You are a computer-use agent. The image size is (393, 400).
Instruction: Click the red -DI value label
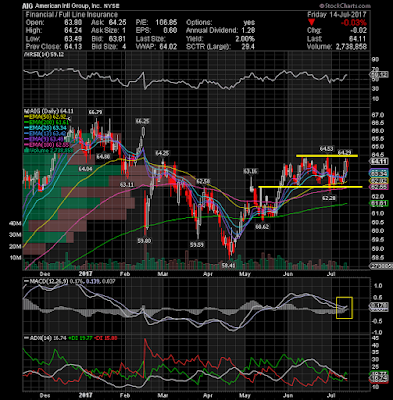(105, 338)
